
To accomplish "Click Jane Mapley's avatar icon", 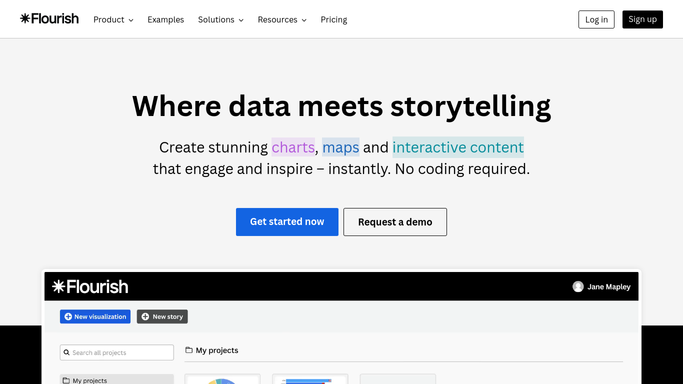I will click(578, 286).
